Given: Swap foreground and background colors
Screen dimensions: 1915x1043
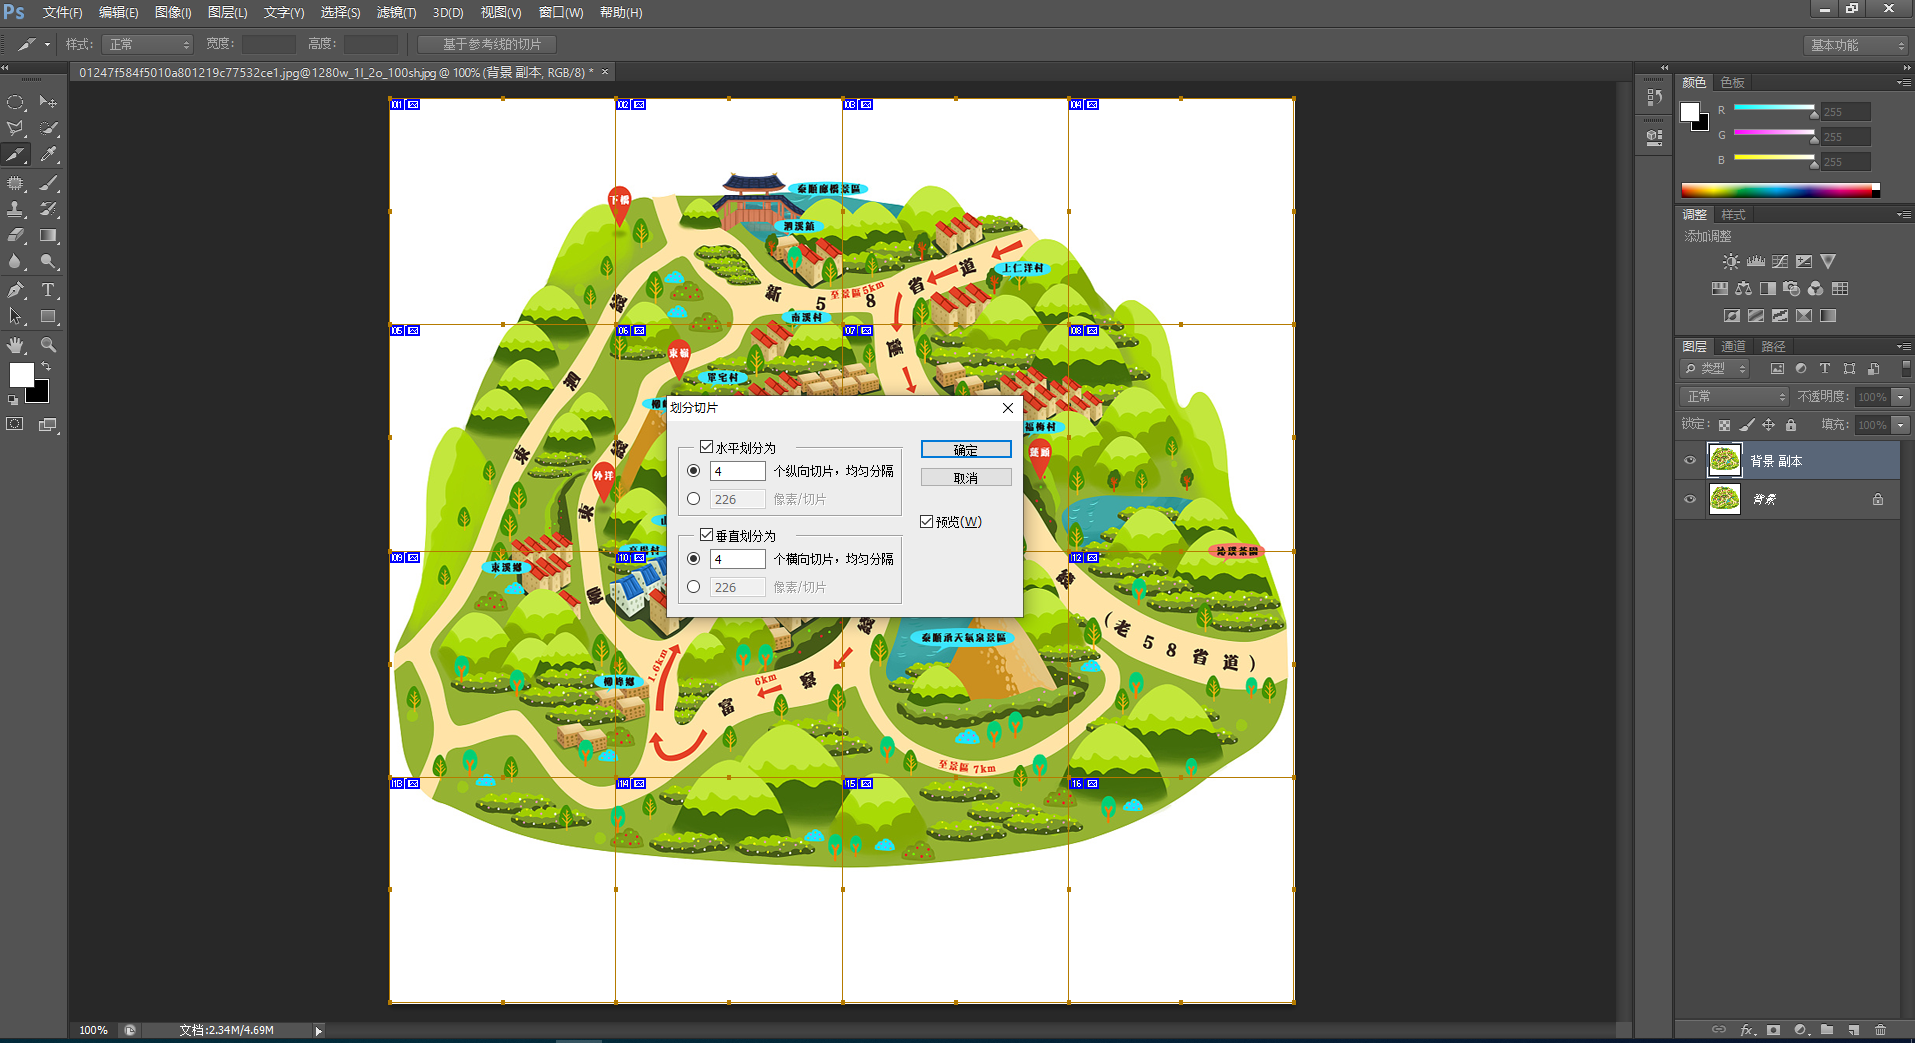Looking at the screenshot, I should point(46,366).
